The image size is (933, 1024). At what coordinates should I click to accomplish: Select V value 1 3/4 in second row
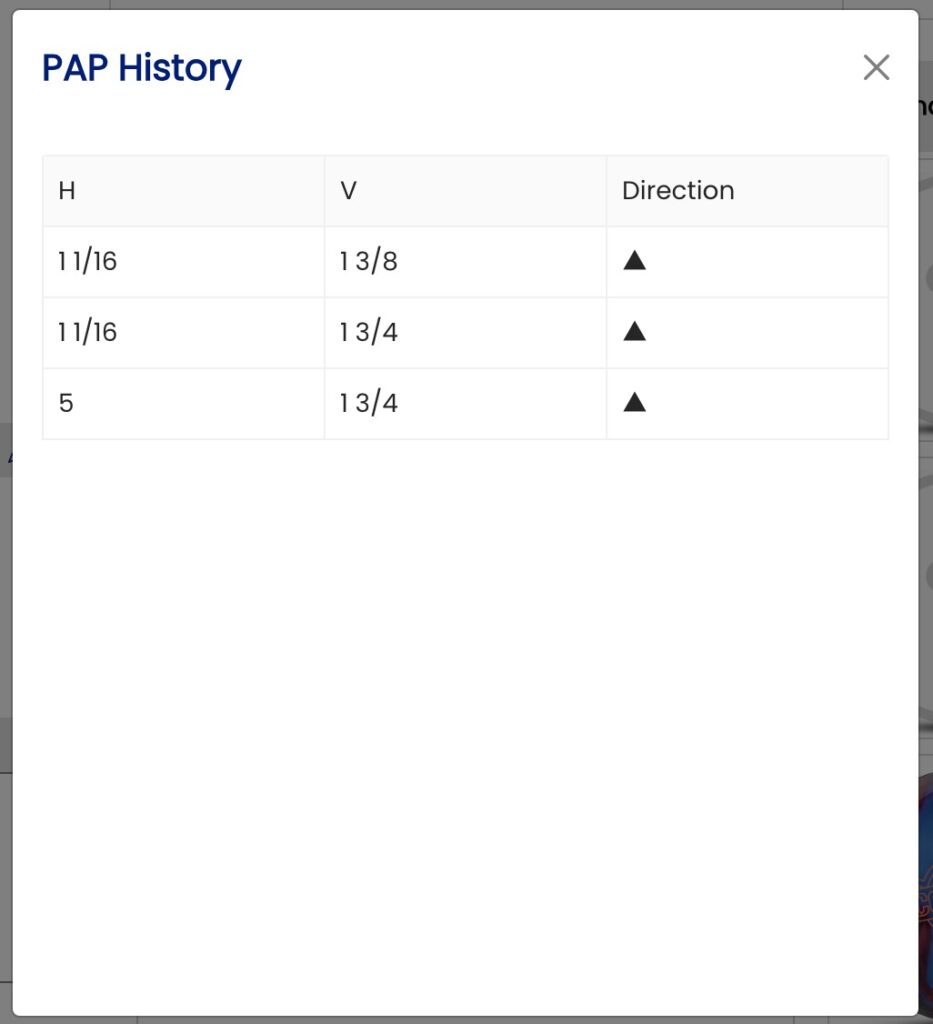coord(369,333)
